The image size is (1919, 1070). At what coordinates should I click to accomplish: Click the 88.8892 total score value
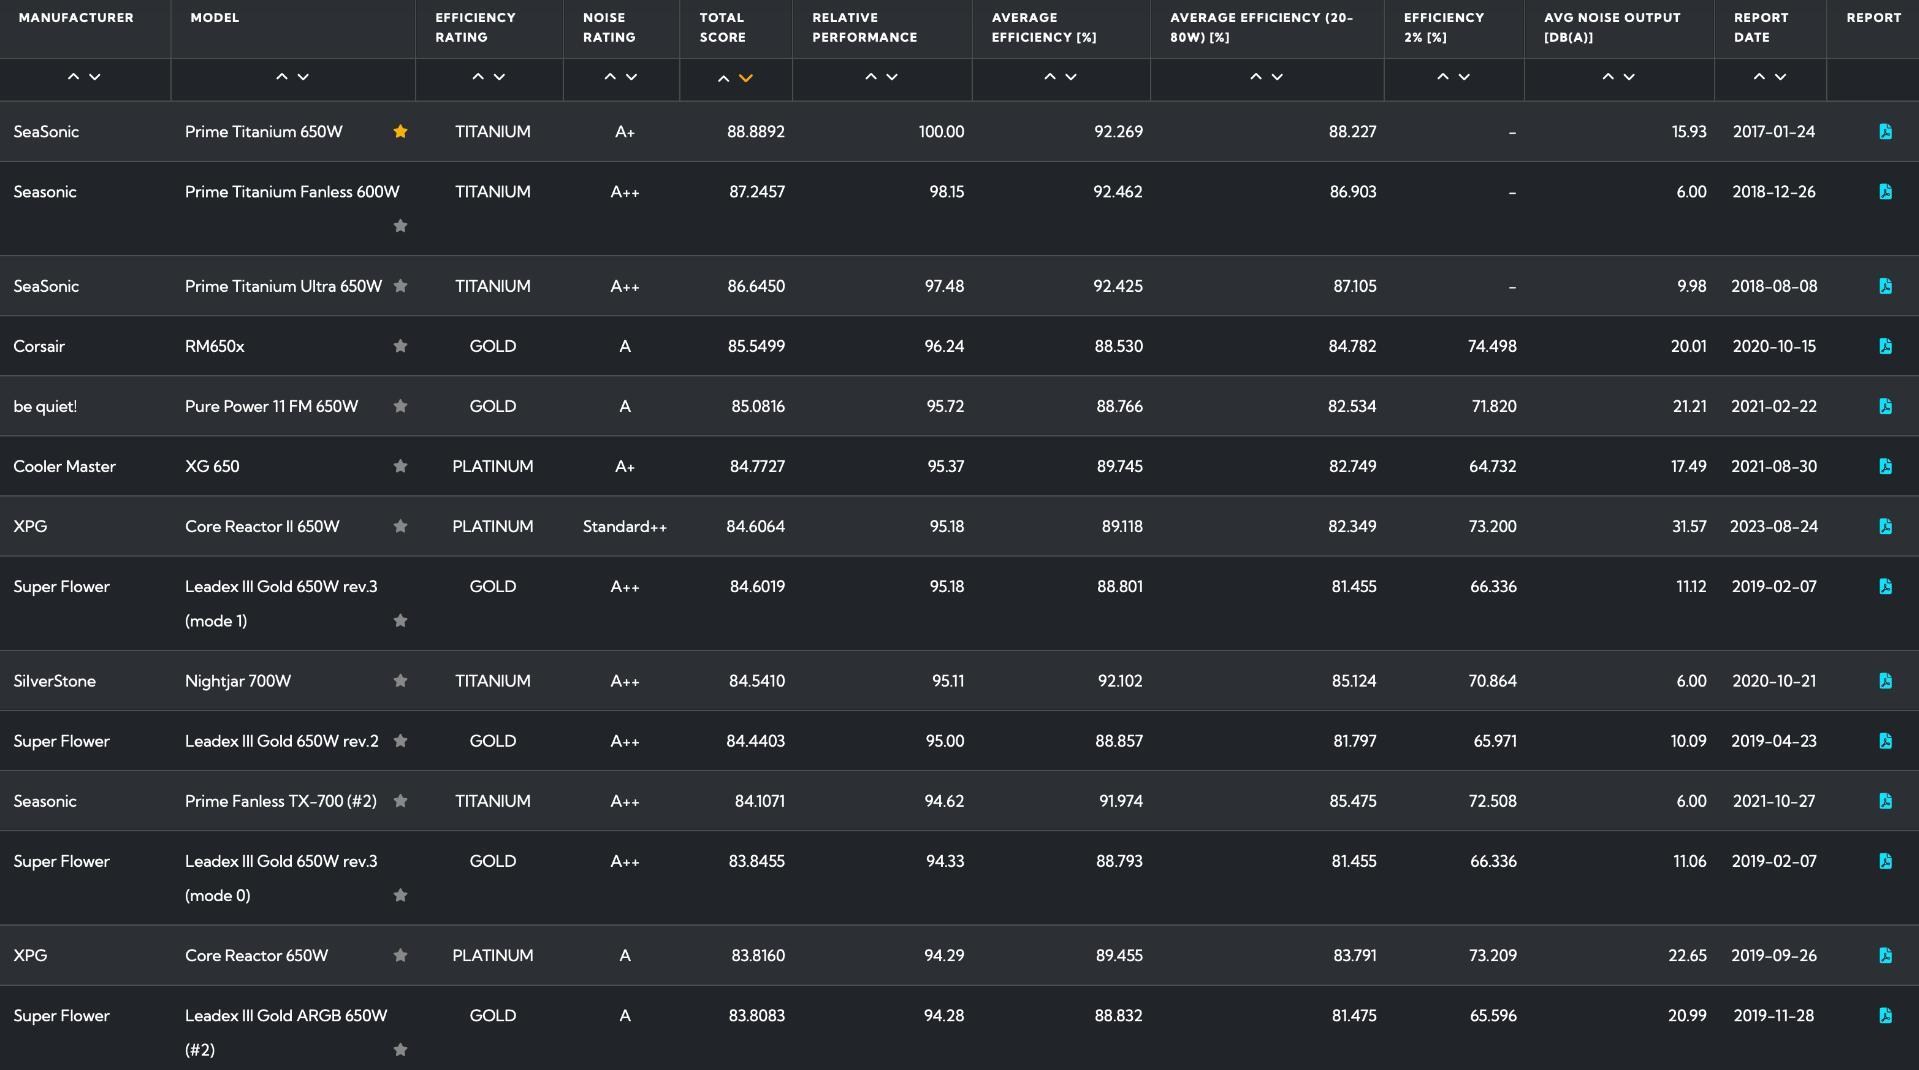tap(756, 132)
